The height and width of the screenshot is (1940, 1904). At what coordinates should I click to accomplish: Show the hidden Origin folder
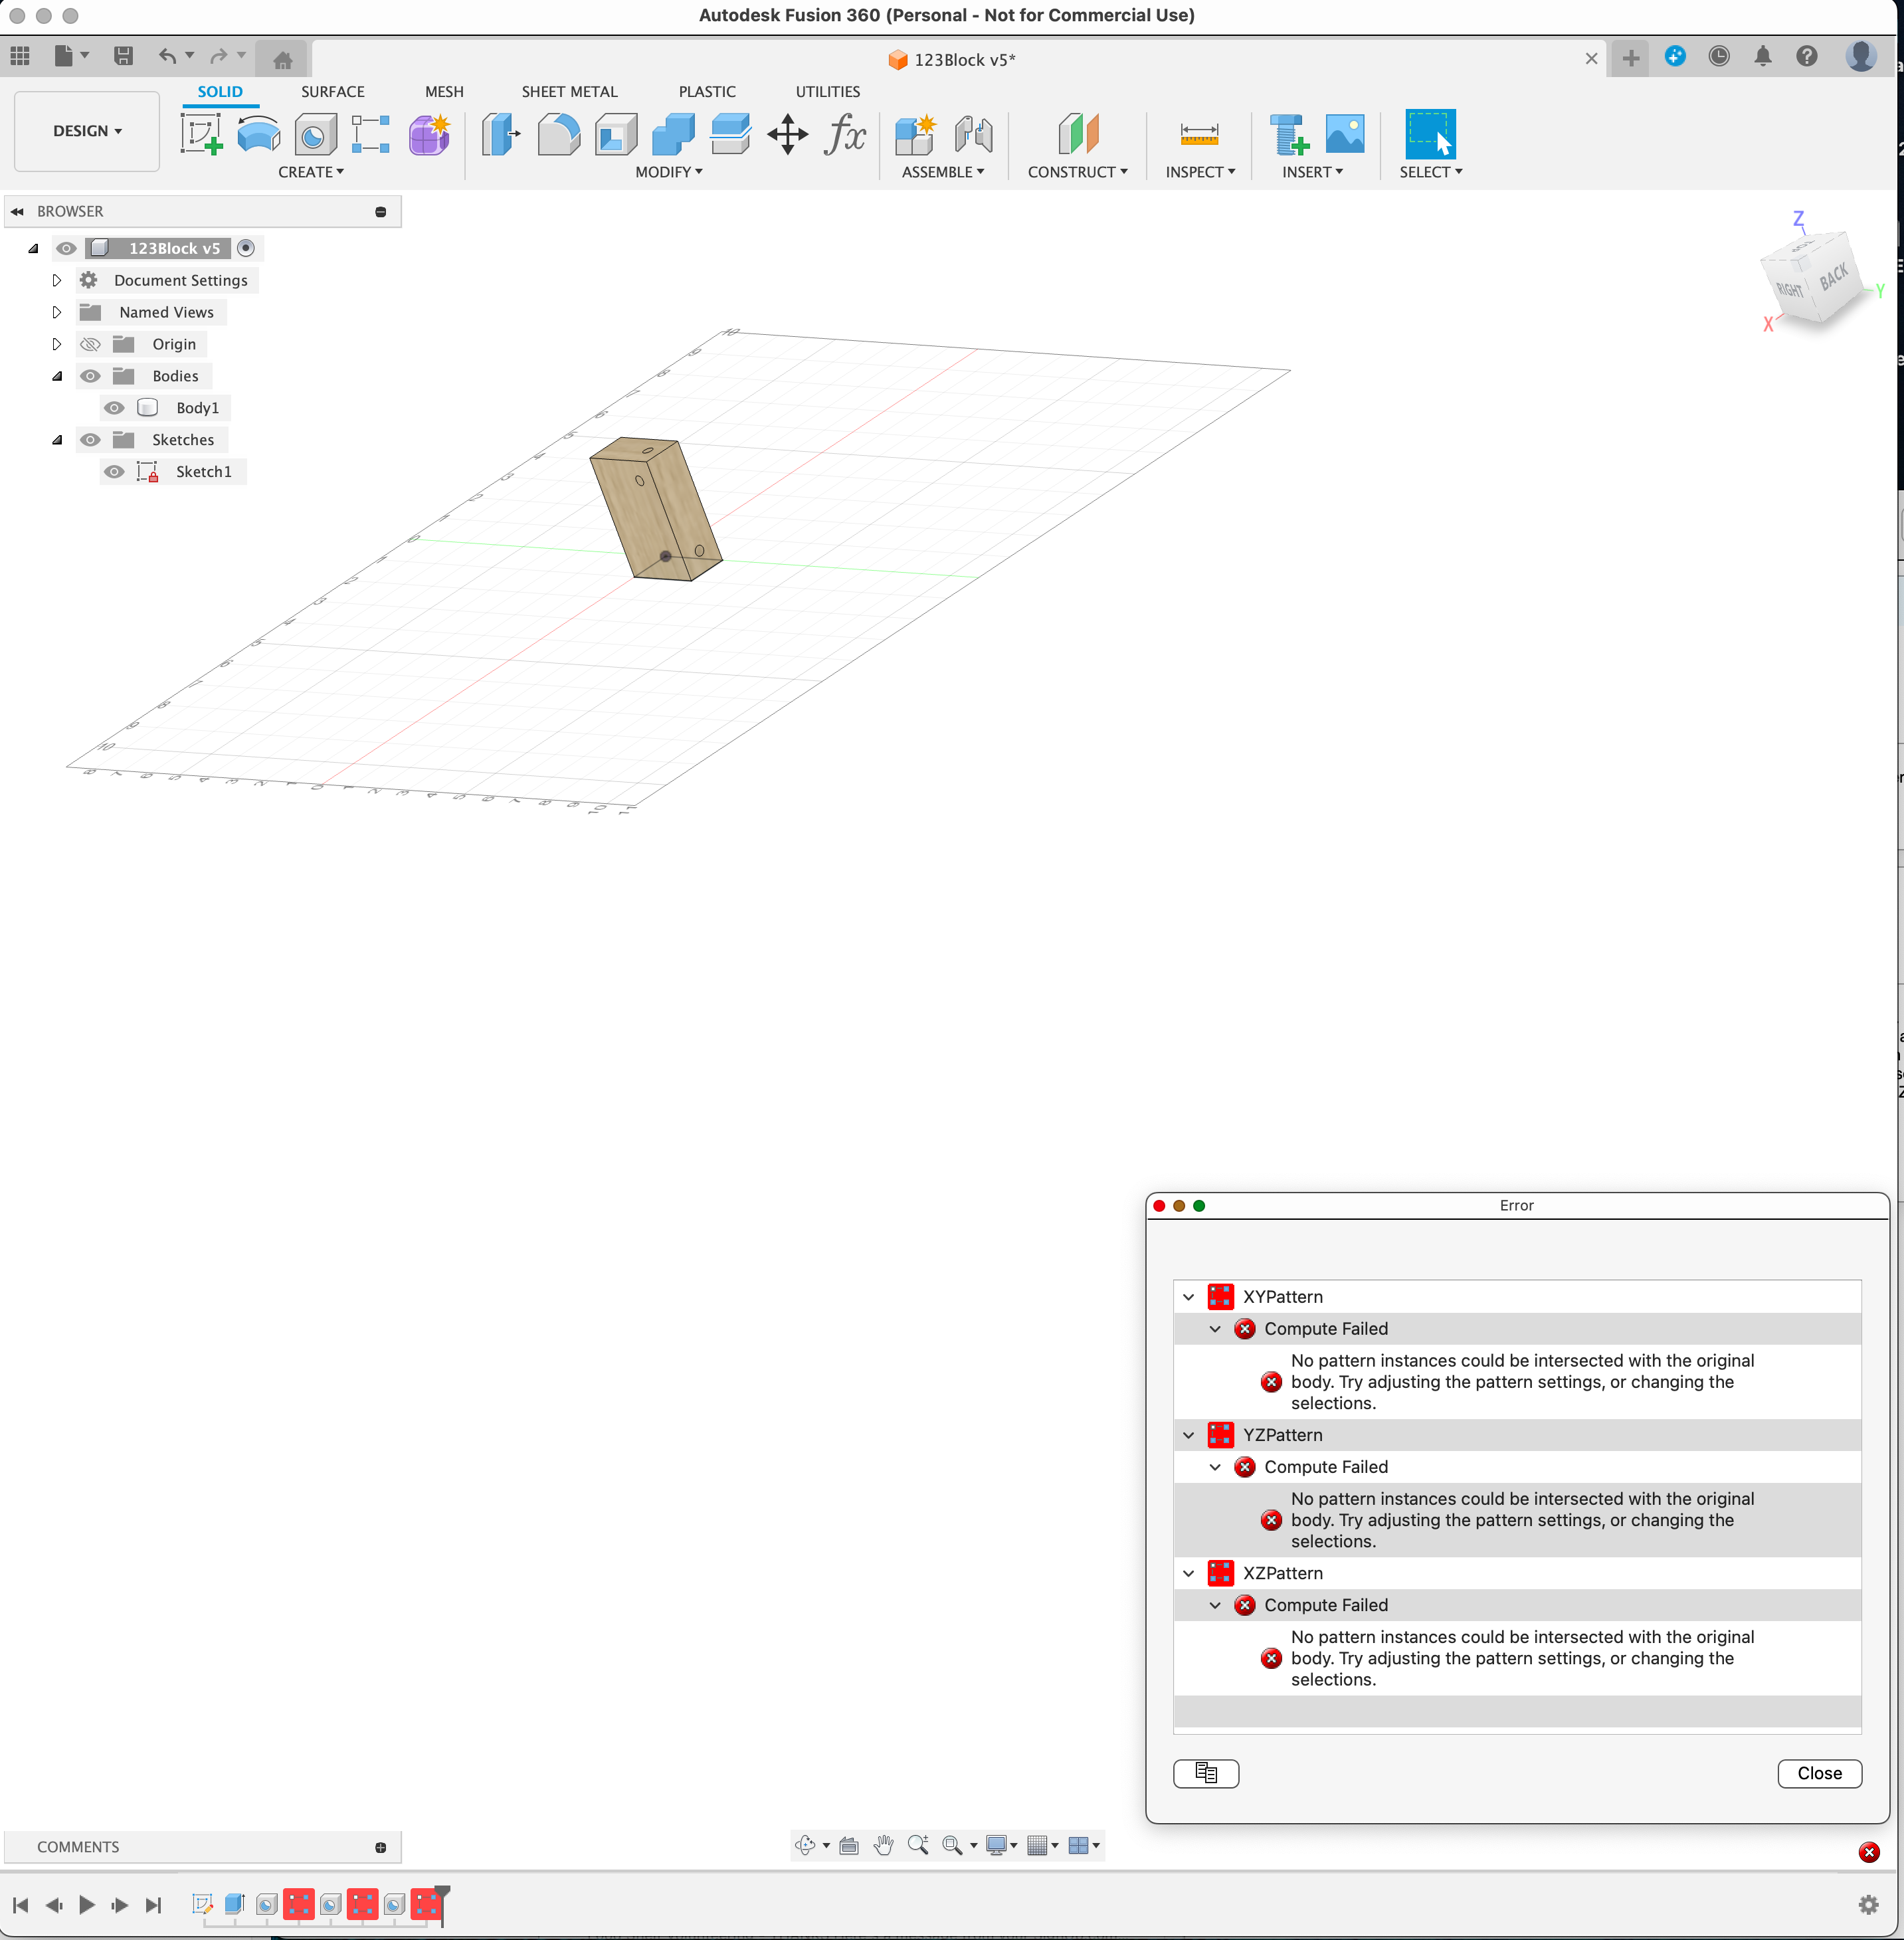(90, 344)
